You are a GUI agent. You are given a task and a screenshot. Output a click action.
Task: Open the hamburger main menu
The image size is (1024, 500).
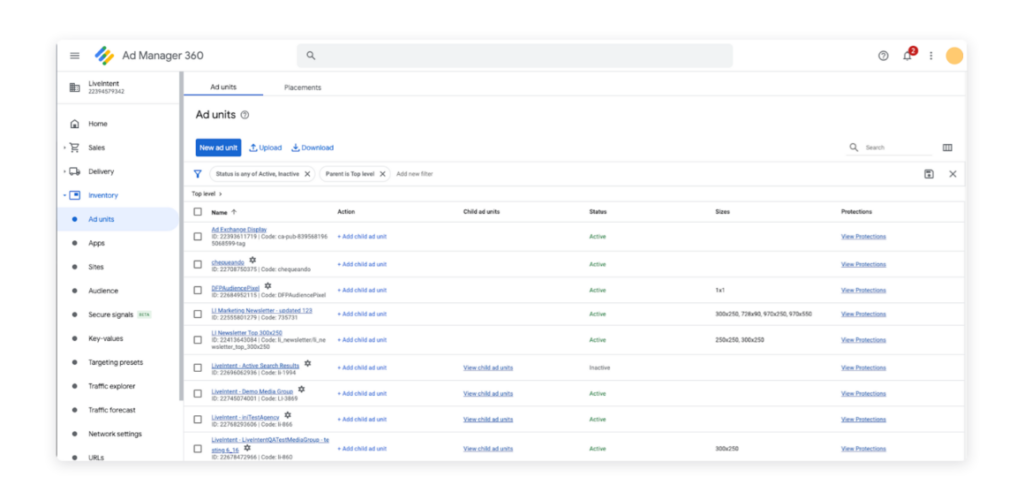[x=74, y=55]
